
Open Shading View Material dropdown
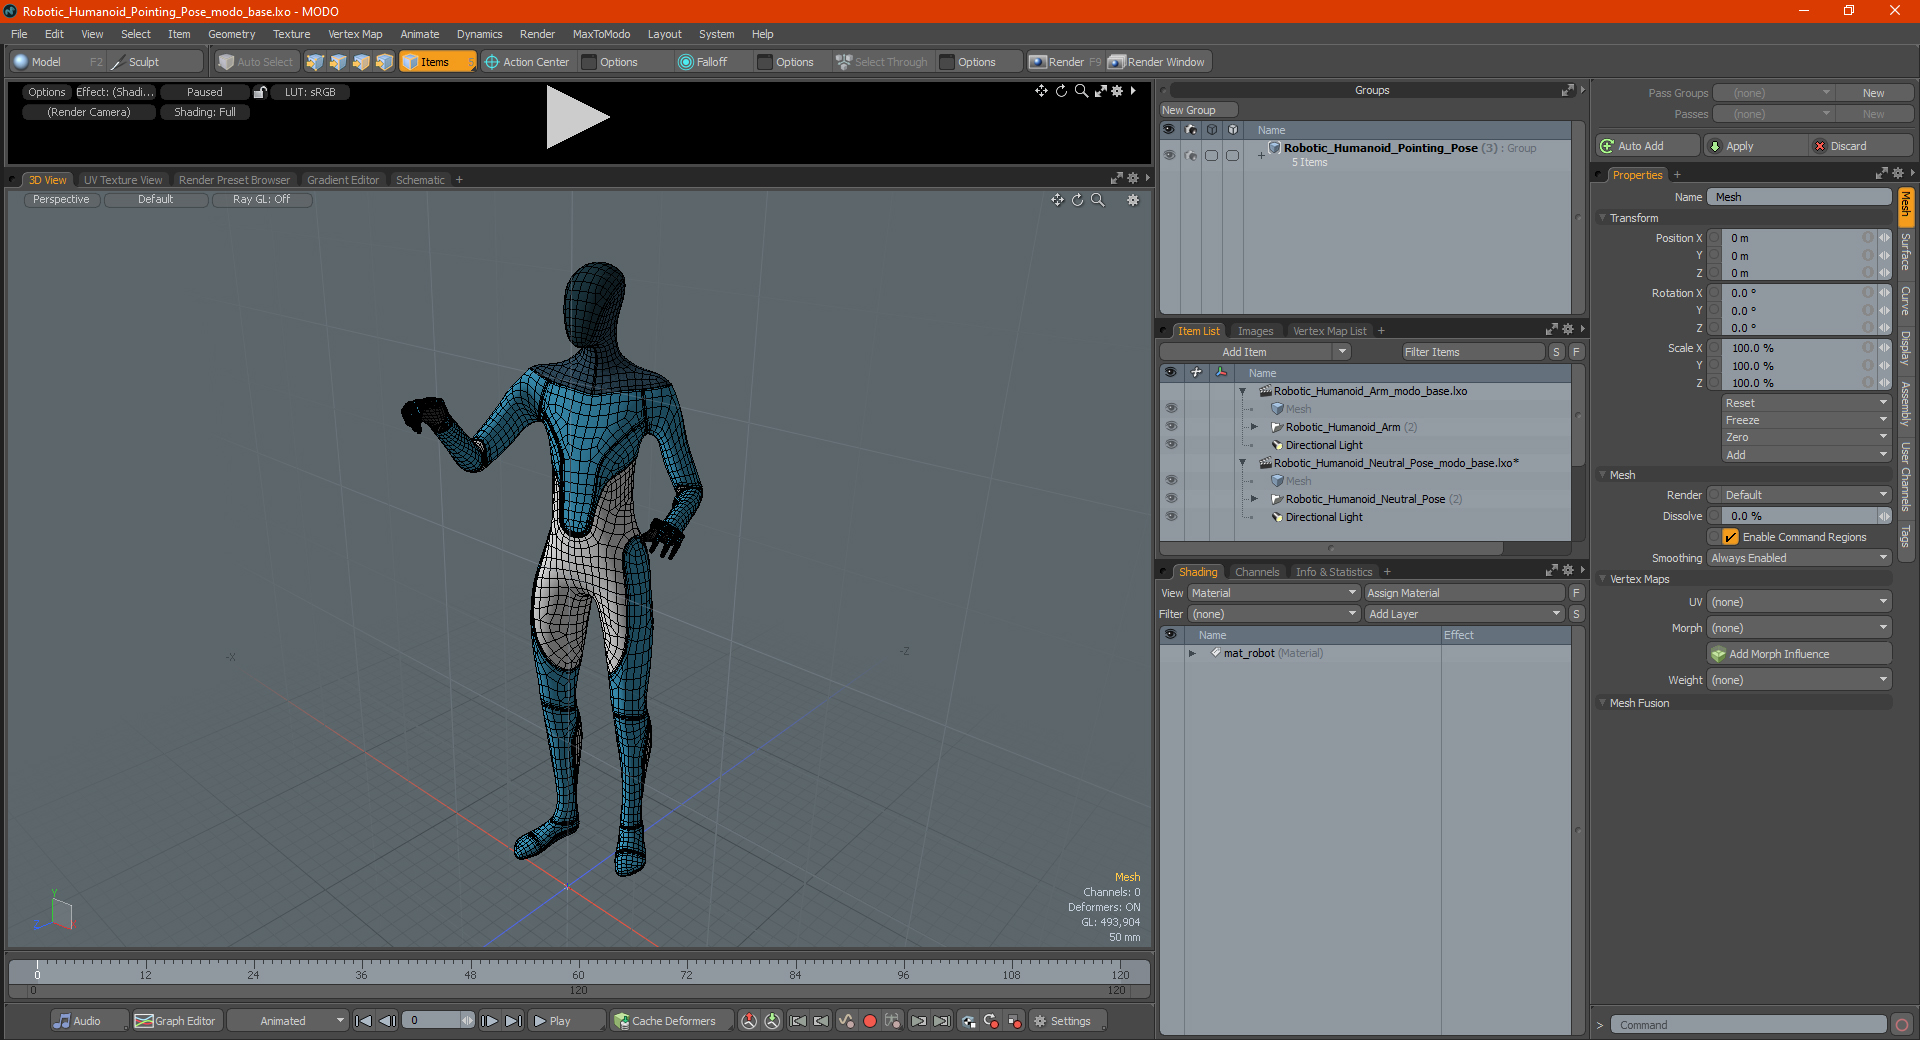[x=1274, y=593]
